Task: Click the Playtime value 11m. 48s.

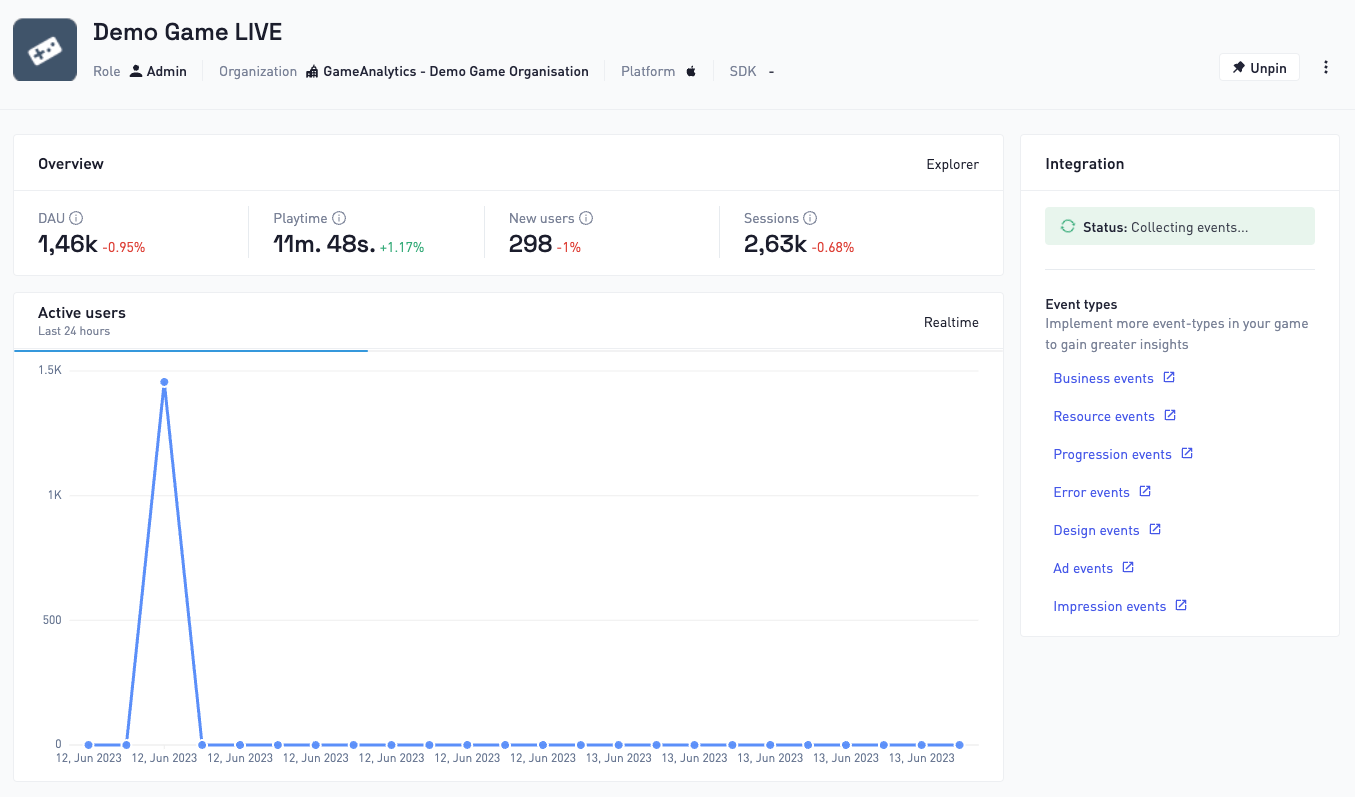Action: (324, 243)
